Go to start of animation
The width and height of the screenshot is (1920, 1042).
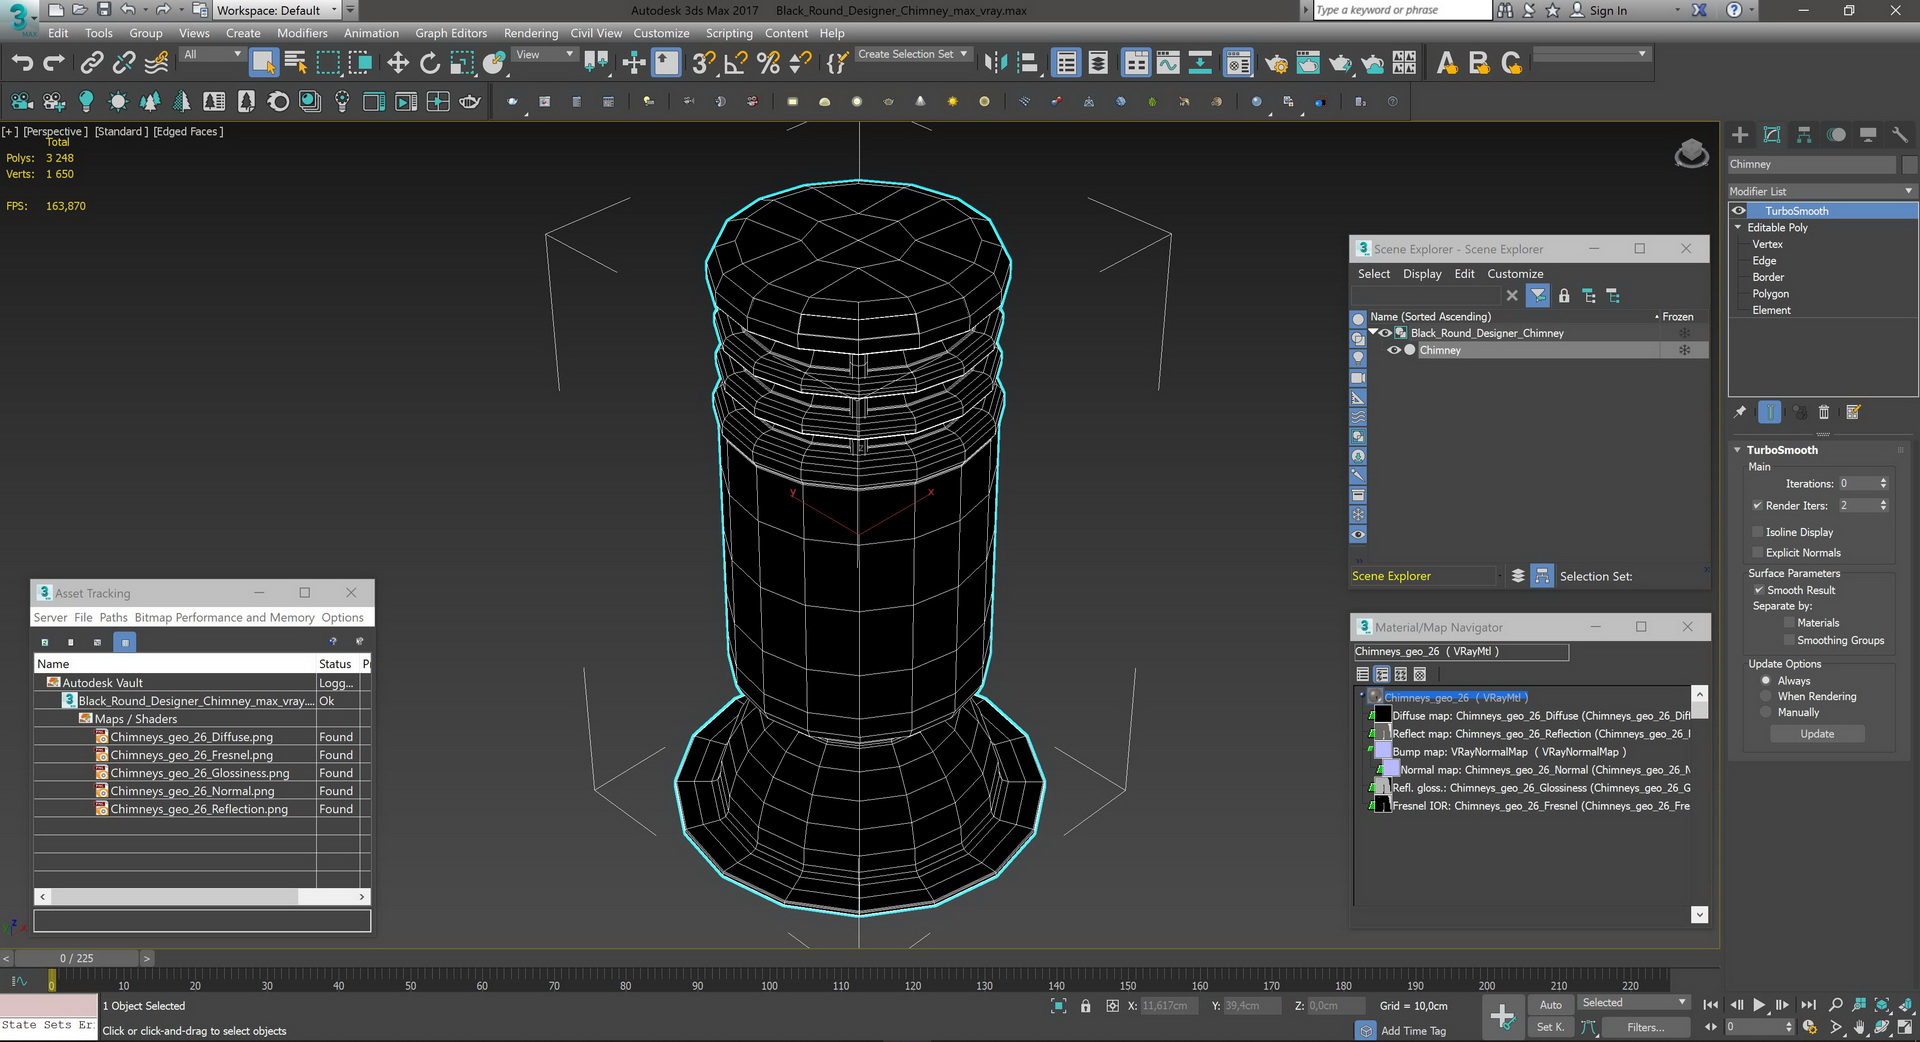point(1711,1005)
